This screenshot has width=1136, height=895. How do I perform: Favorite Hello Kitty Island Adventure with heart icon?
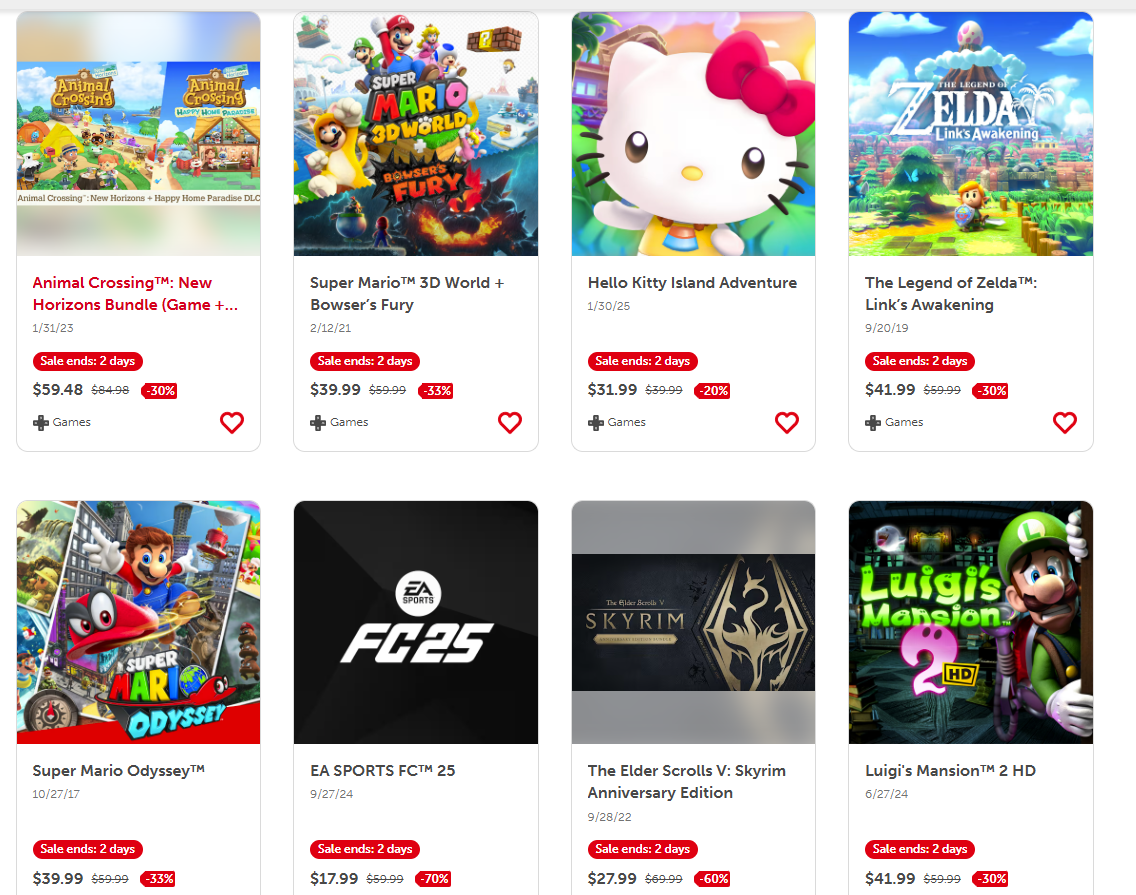coord(787,422)
